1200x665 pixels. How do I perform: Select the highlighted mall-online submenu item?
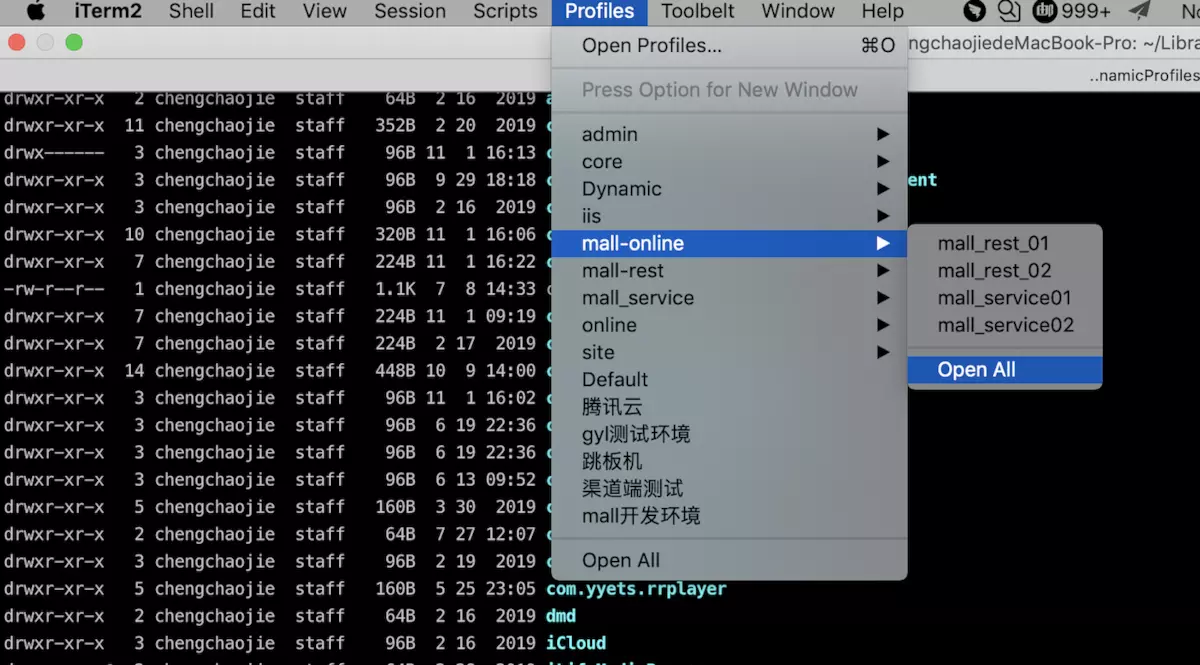tap(729, 243)
